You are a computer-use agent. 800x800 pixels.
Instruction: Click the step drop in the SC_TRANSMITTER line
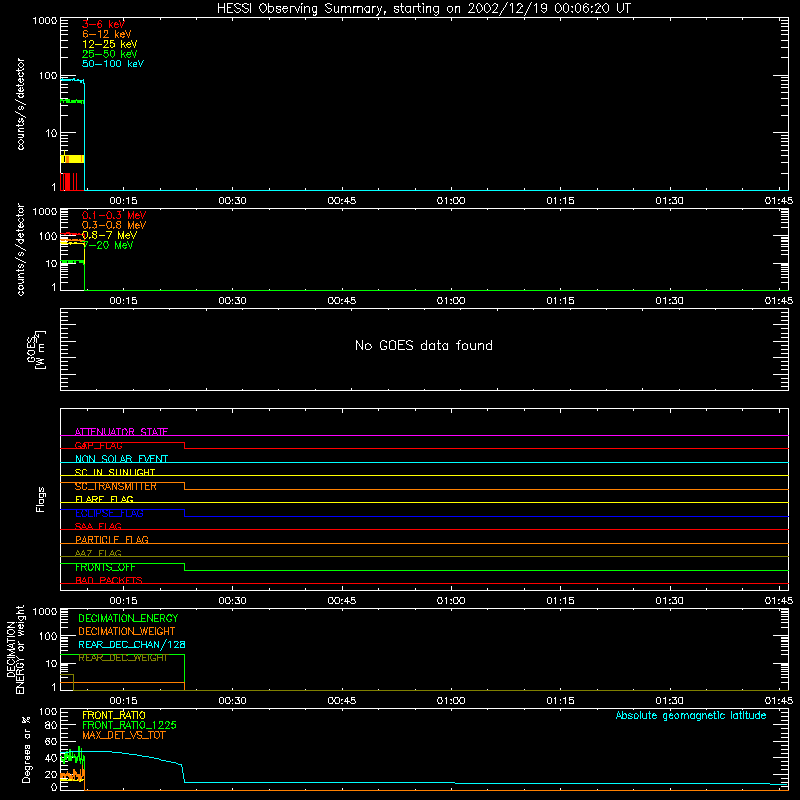(x=184, y=486)
